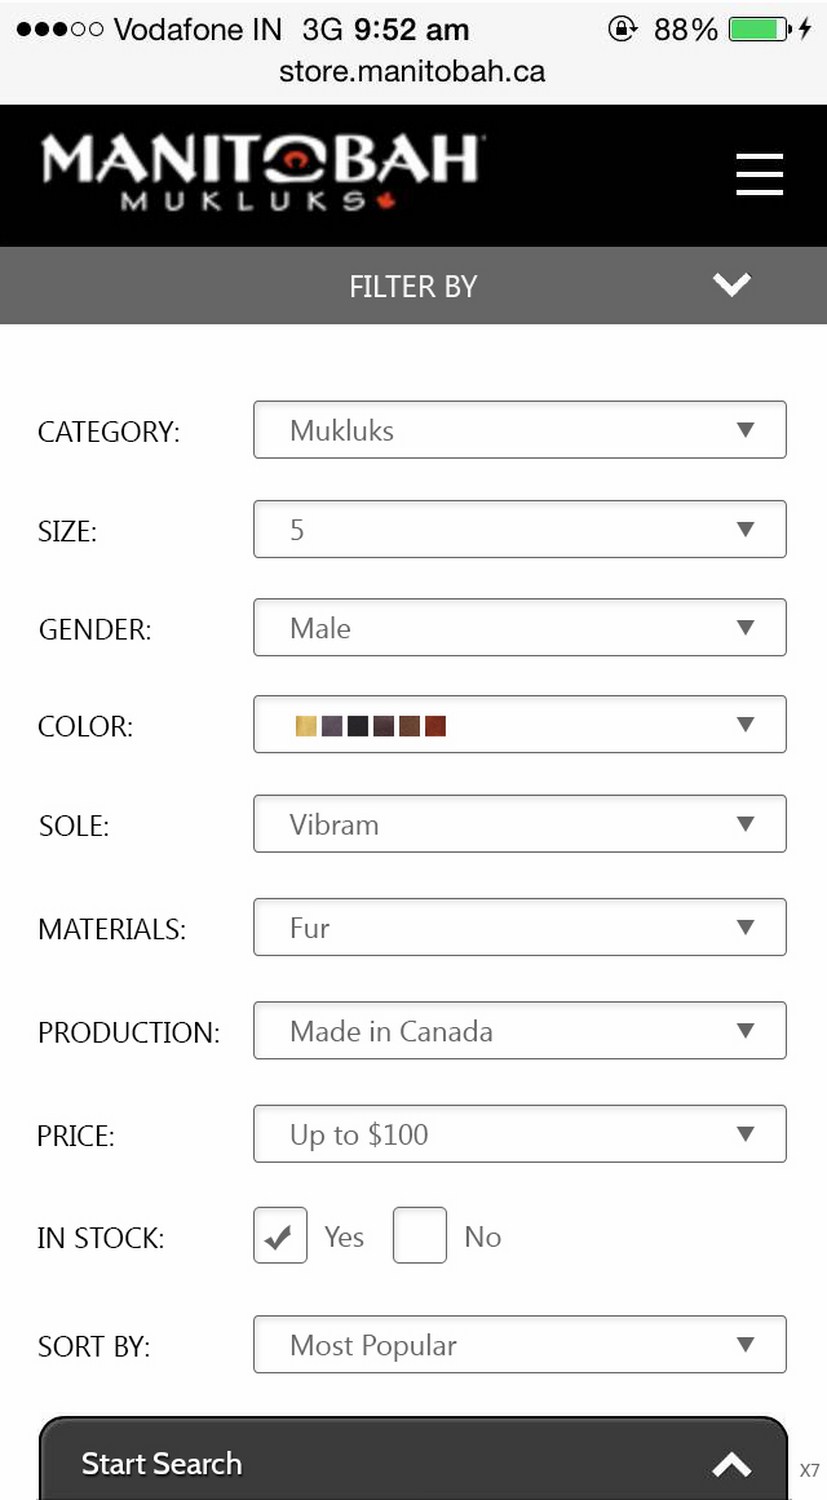The image size is (827, 1500).
Task: Expand the Sole dropdown showing Vibram
Action: point(519,824)
